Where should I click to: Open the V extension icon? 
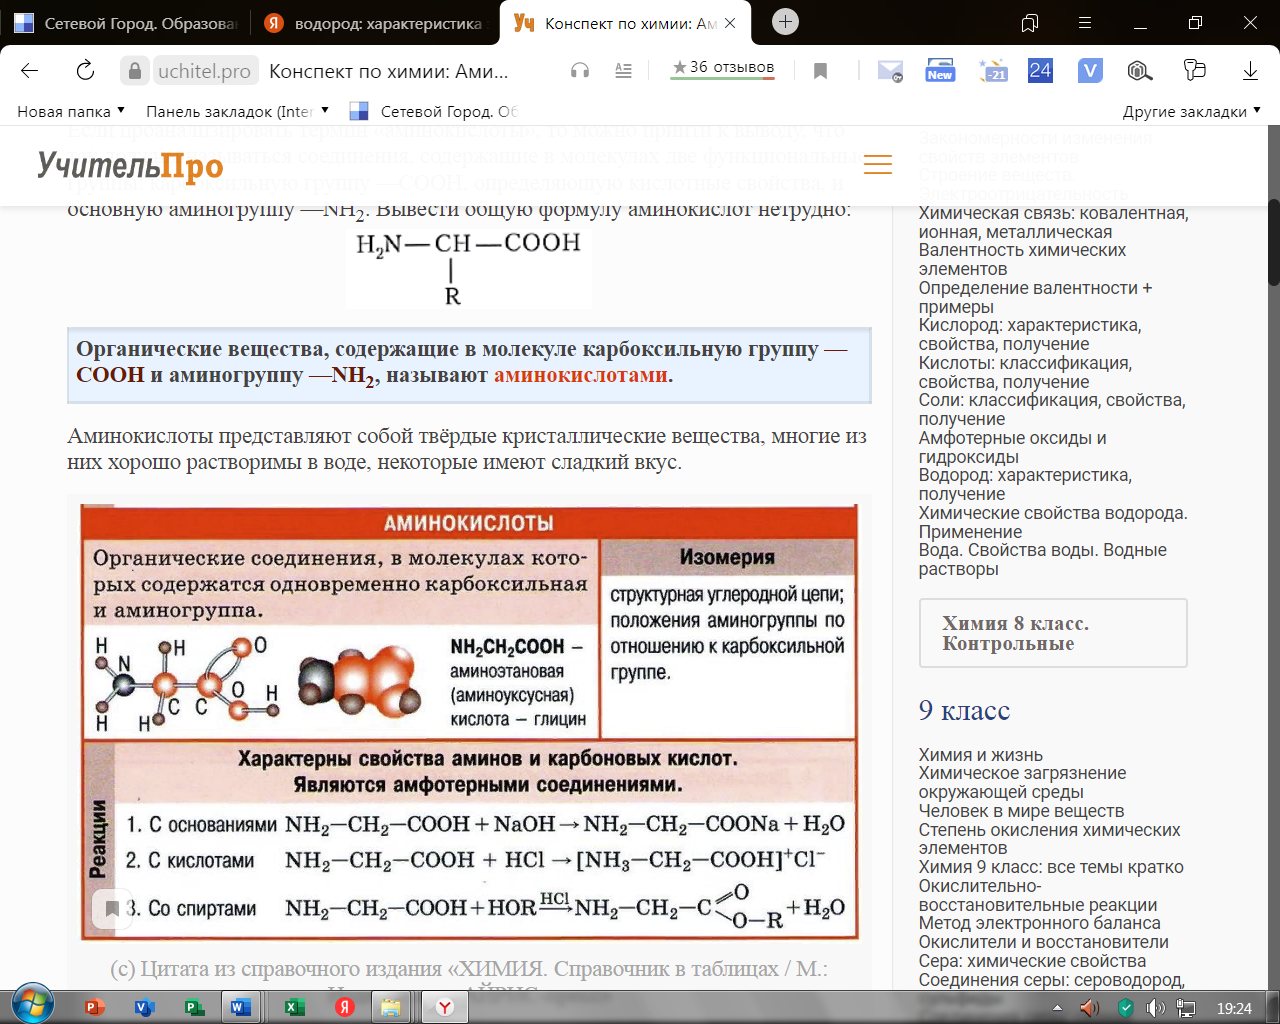(x=1090, y=71)
